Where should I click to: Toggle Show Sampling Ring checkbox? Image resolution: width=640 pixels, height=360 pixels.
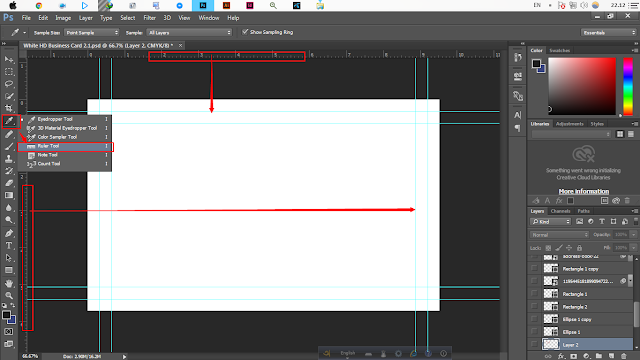245,32
